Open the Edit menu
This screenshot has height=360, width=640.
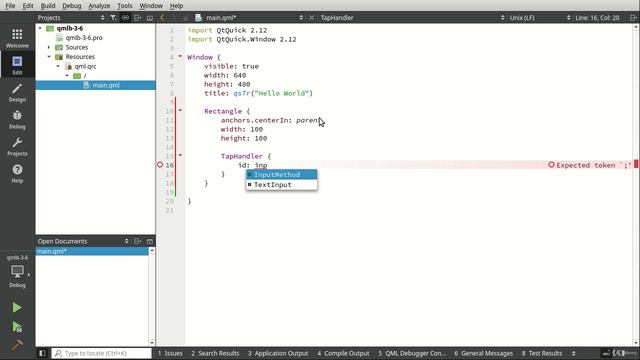(x=28, y=6)
